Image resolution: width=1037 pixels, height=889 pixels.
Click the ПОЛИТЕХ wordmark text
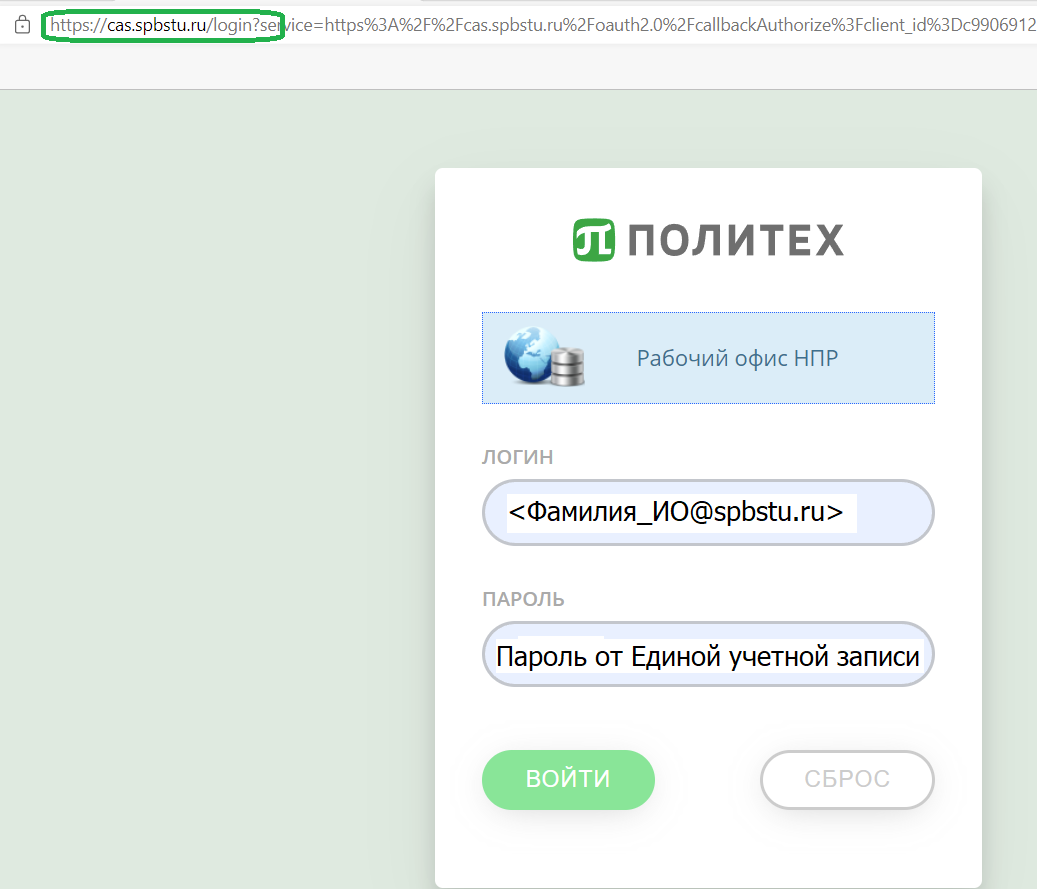(x=735, y=241)
